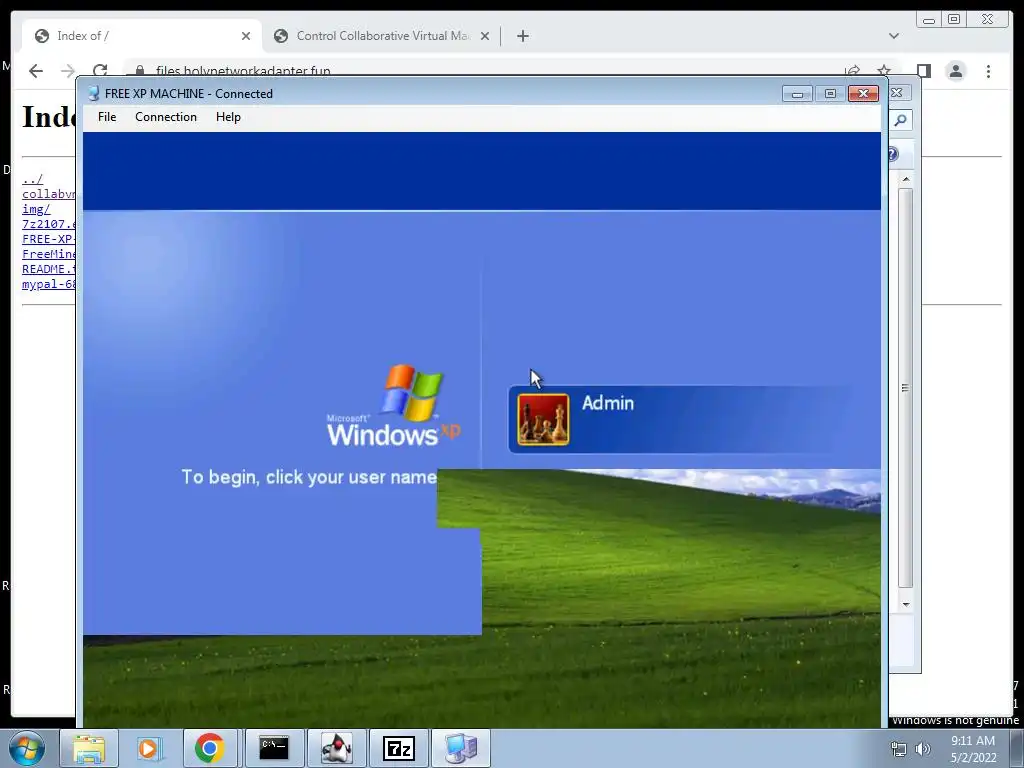
Task: Open the mypal-68 file link
Action: pos(48,284)
